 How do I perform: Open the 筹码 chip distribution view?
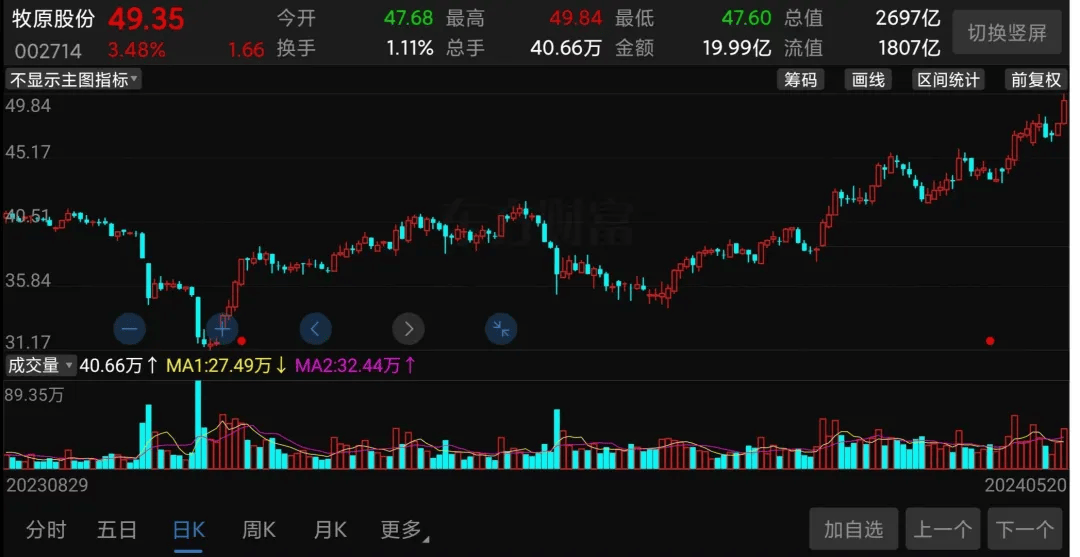[x=800, y=80]
